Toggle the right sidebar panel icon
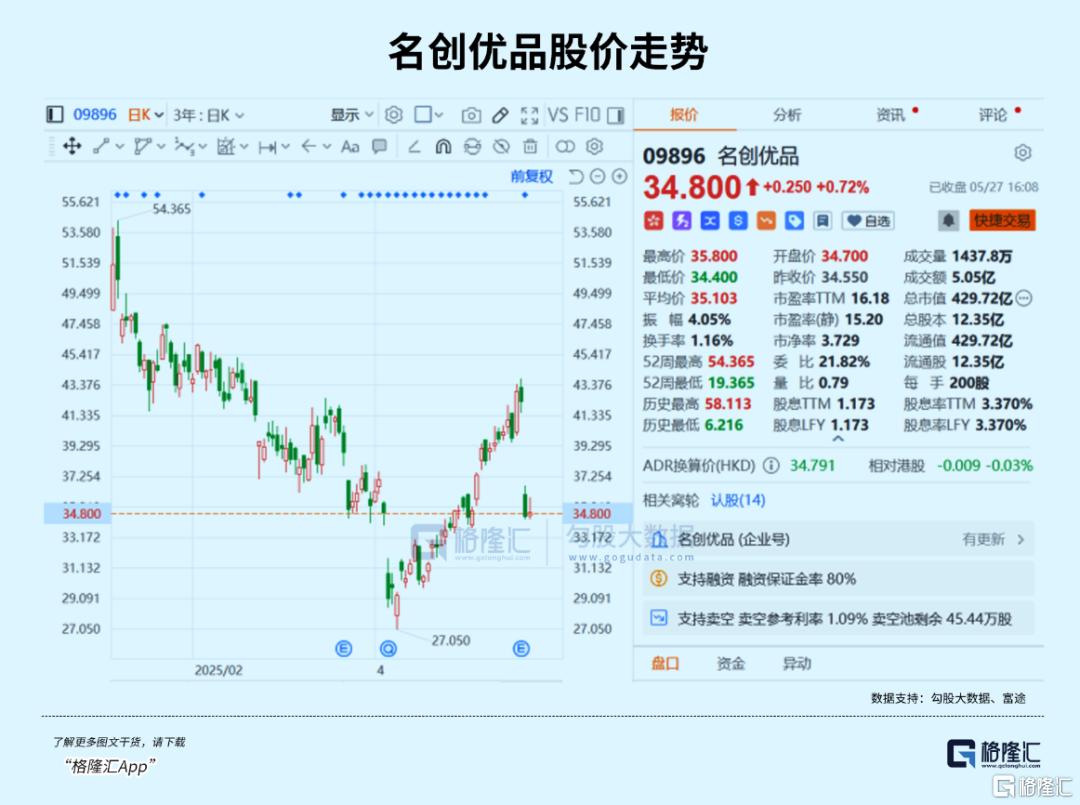The width and height of the screenshot is (1080, 805). click(x=616, y=115)
